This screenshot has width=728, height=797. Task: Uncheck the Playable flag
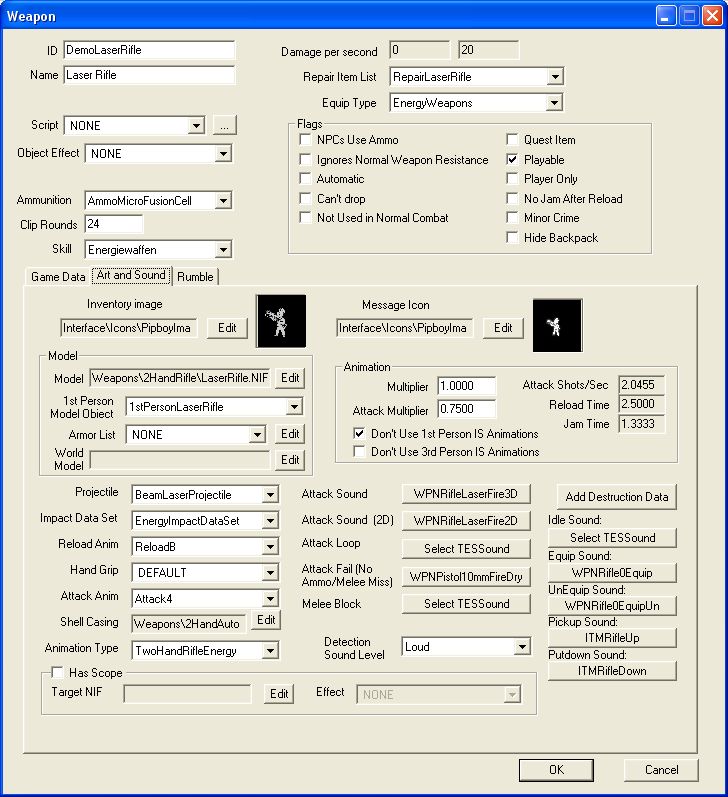tap(512, 160)
